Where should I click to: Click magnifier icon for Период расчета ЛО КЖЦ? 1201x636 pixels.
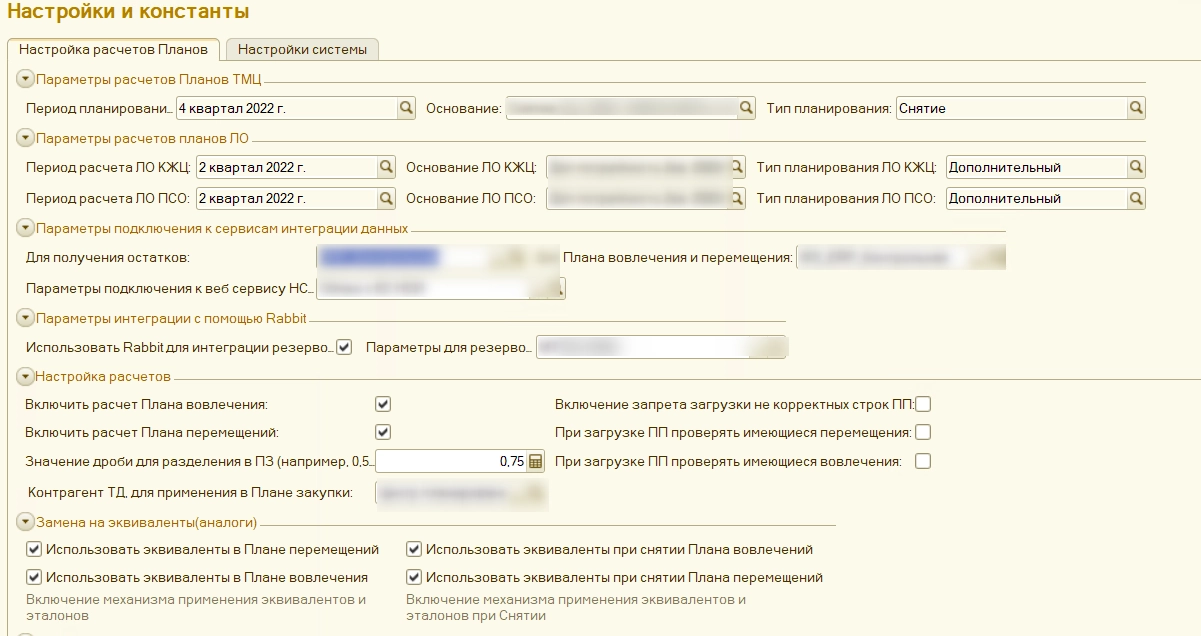[x=386, y=168]
